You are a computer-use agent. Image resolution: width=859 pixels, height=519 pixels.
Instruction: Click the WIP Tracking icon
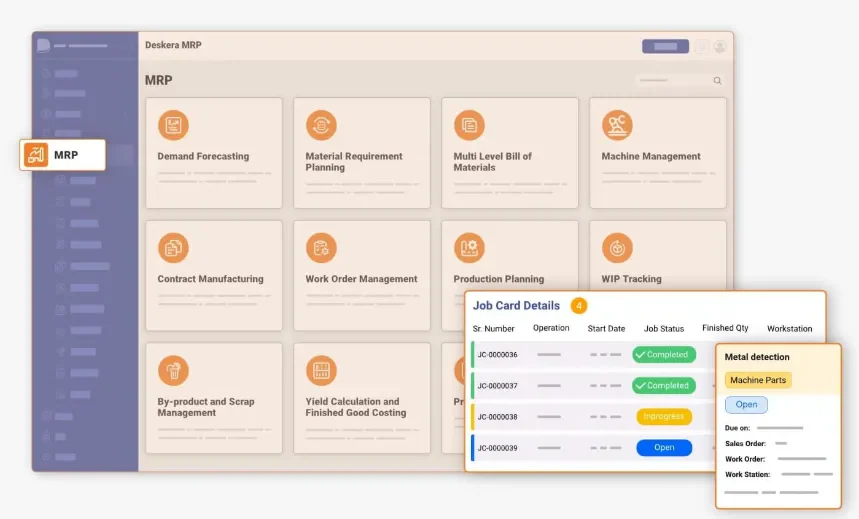(617, 248)
